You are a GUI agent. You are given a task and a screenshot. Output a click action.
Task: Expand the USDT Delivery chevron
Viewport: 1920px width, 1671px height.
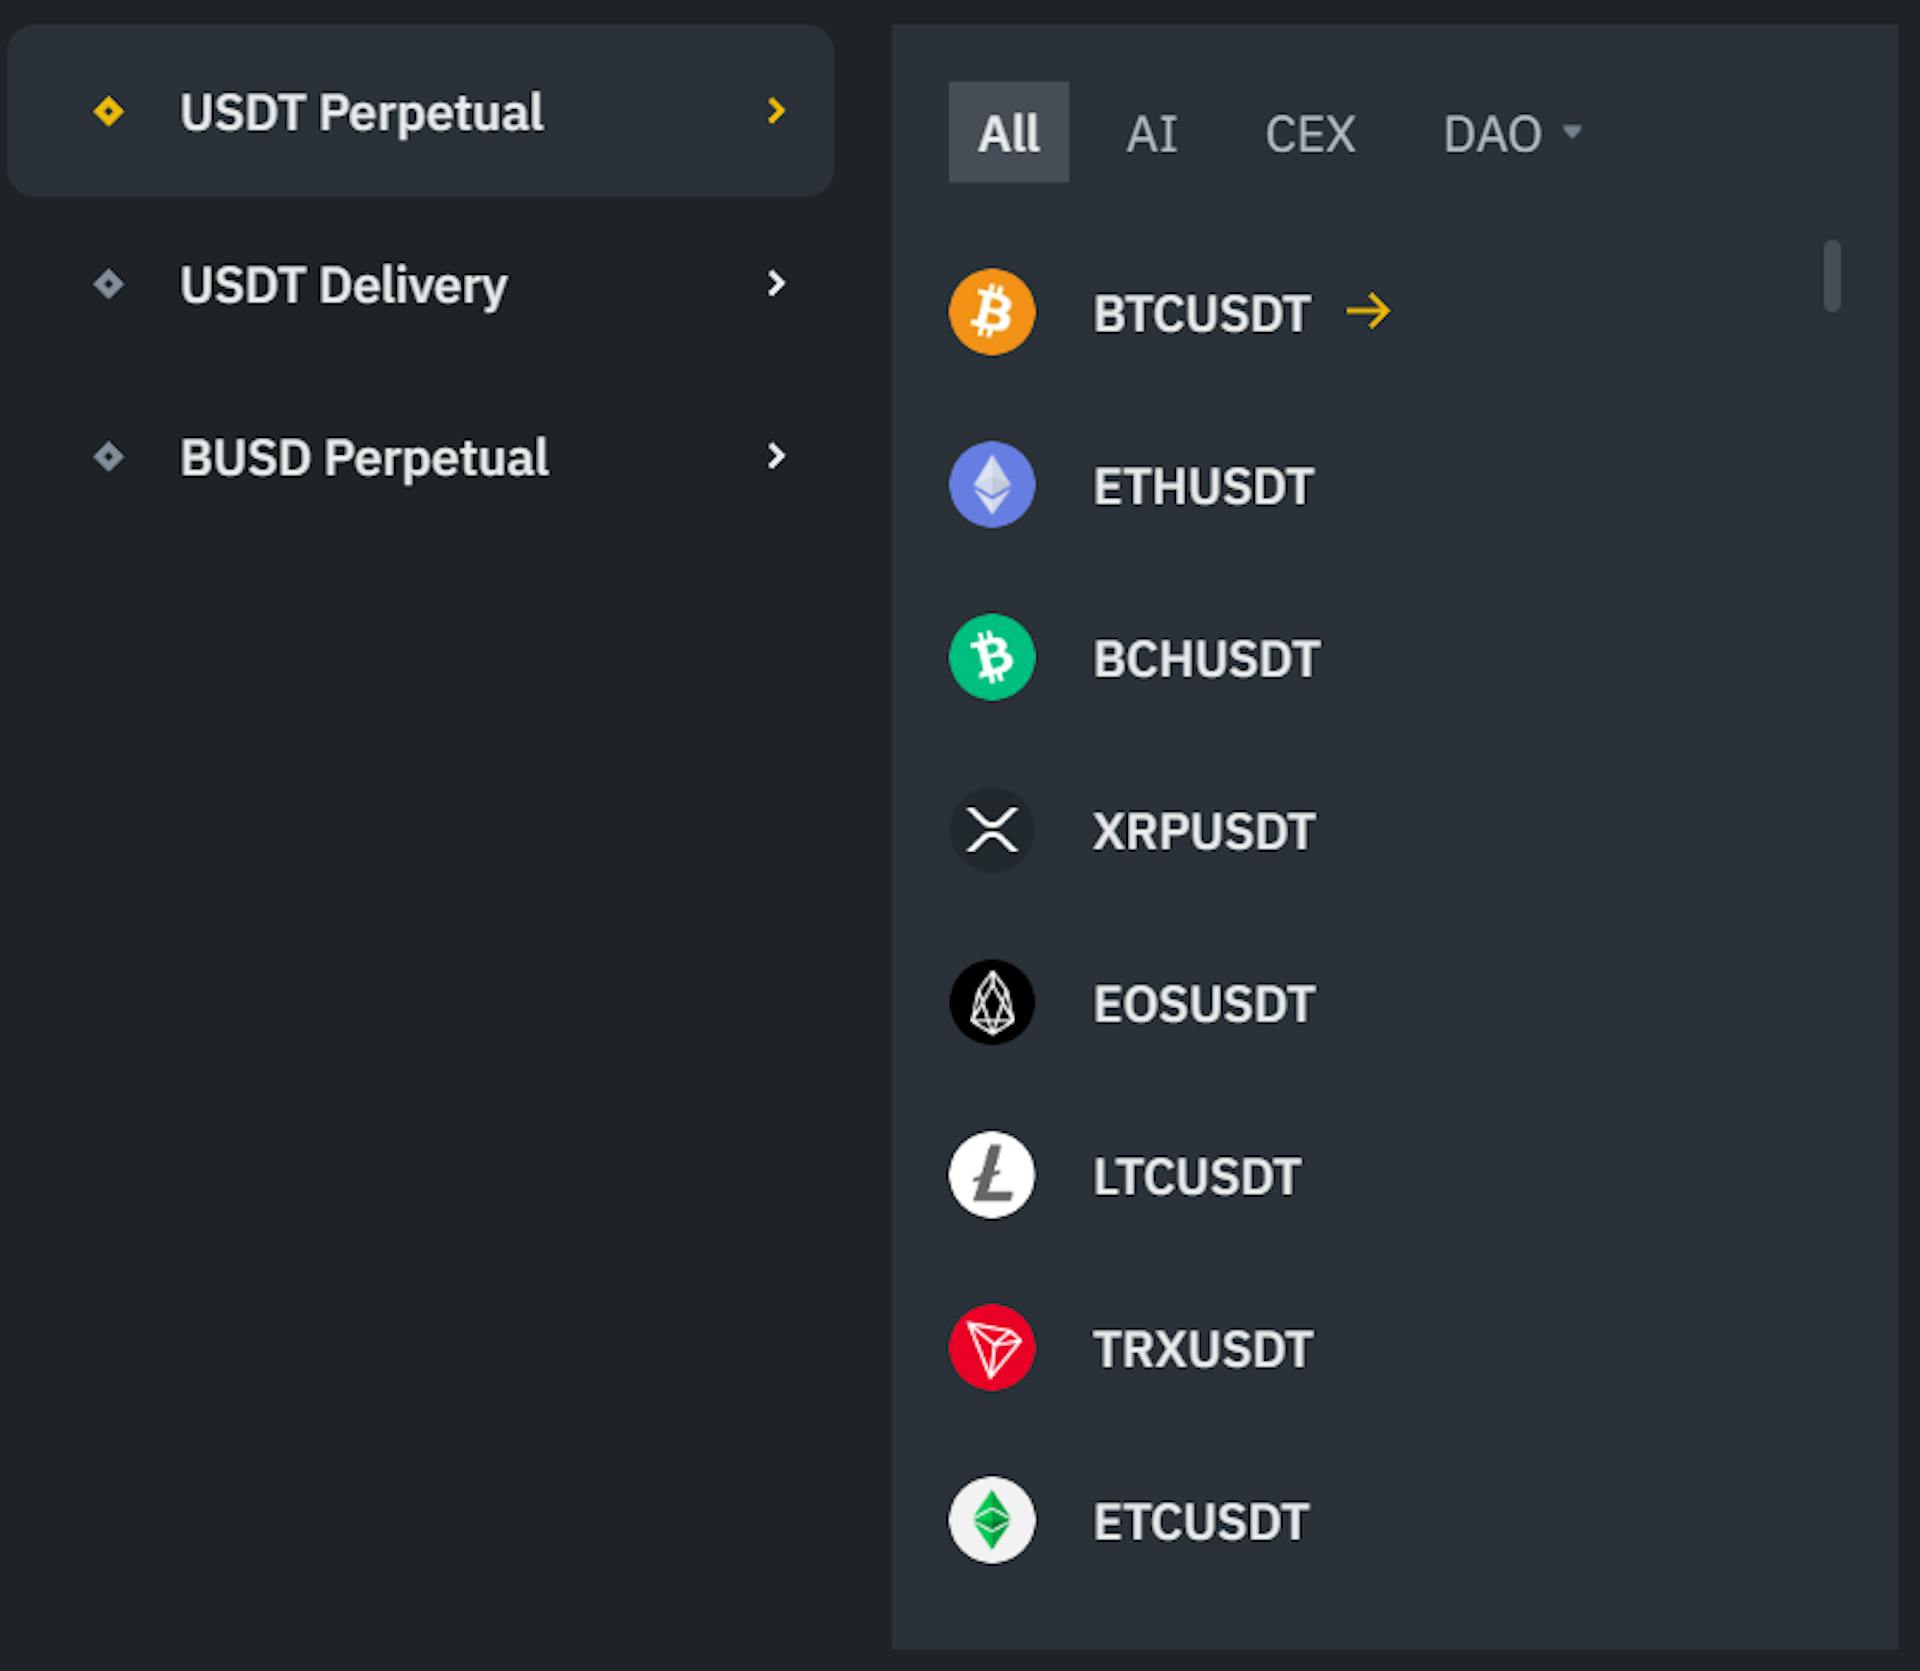(x=776, y=284)
